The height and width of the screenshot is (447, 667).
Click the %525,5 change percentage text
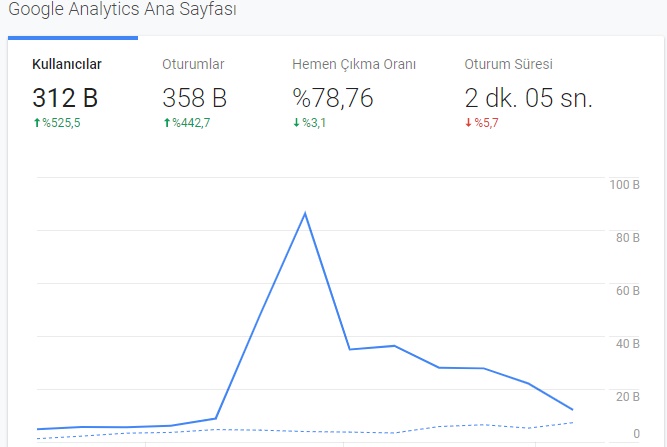click(62, 122)
